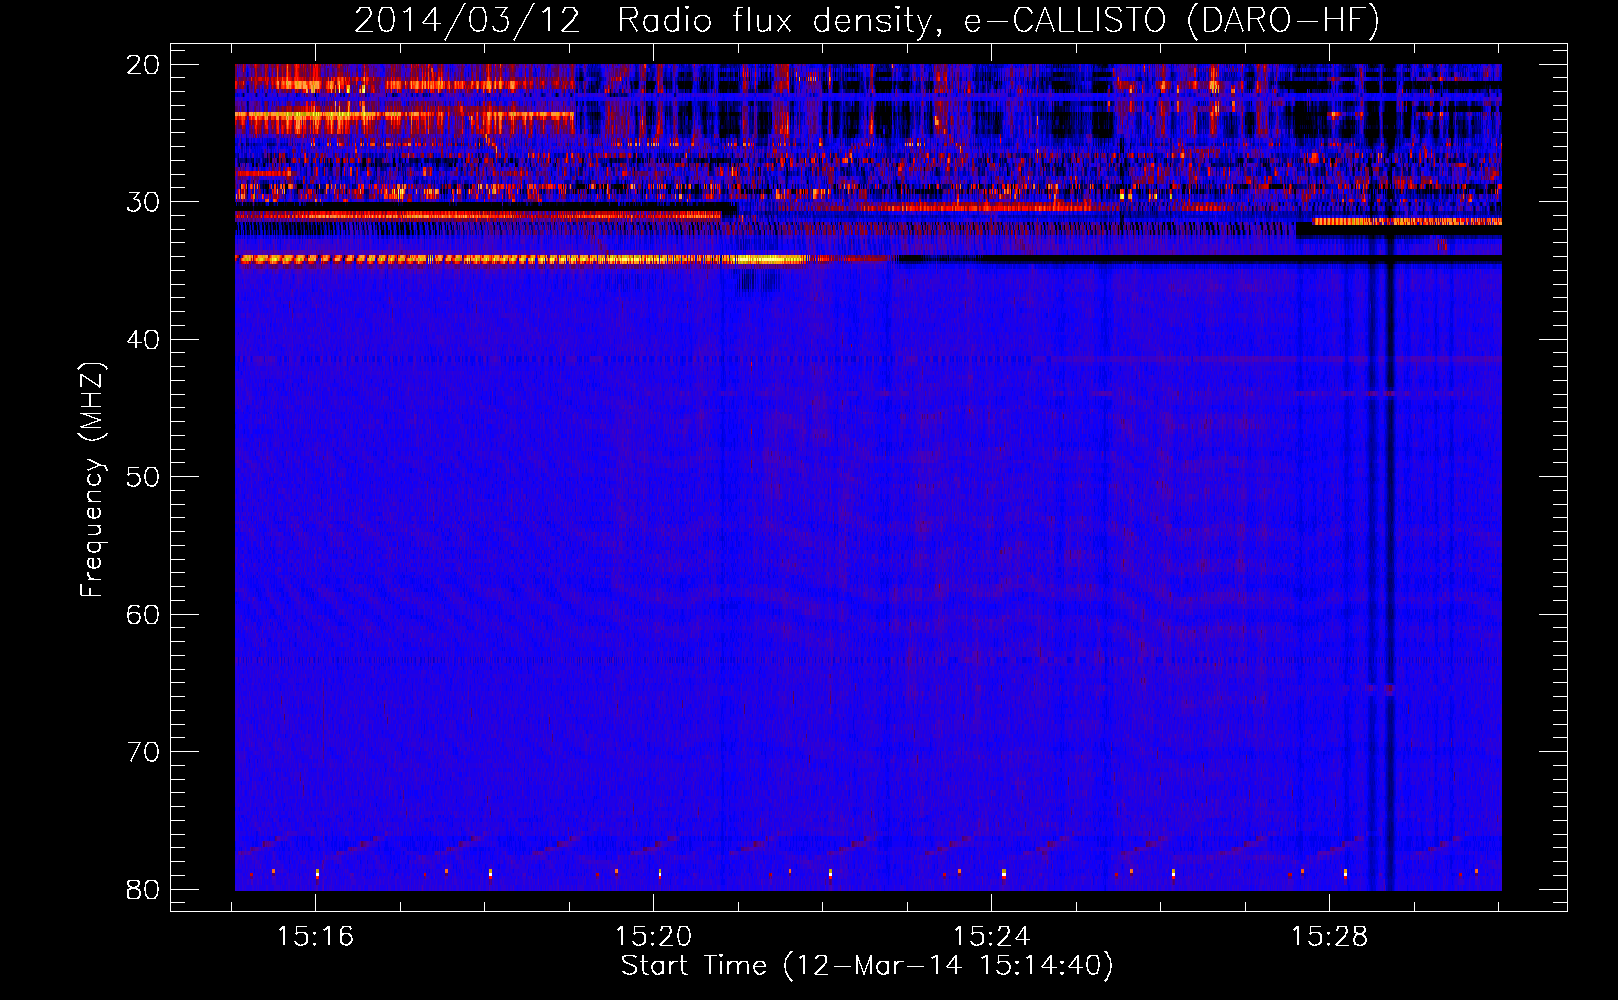1618x1000 pixels.
Task: Click the 15:24 time tick label
Action: [991, 937]
